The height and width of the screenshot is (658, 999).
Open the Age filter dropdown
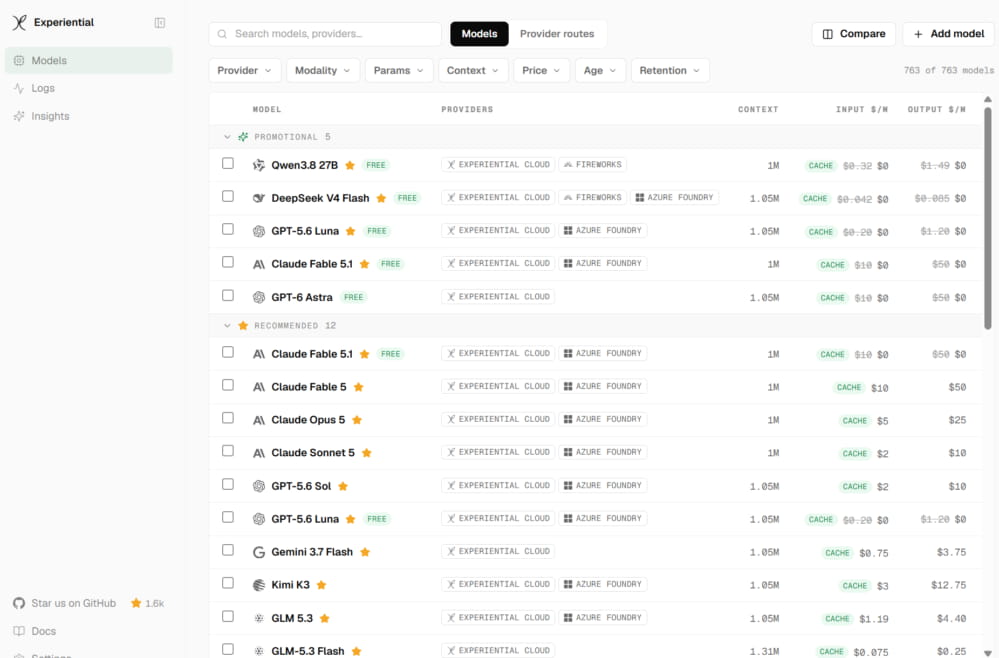(x=600, y=71)
